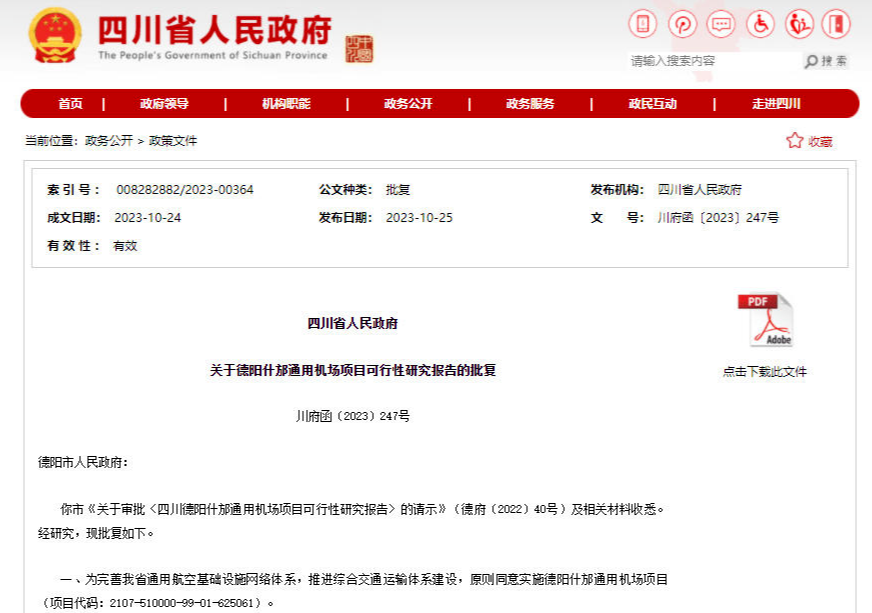The width and height of the screenshot is (872, 613).
Task: Select the 成文日期 value 2023-10-24
Action: (x=147, y=217)
